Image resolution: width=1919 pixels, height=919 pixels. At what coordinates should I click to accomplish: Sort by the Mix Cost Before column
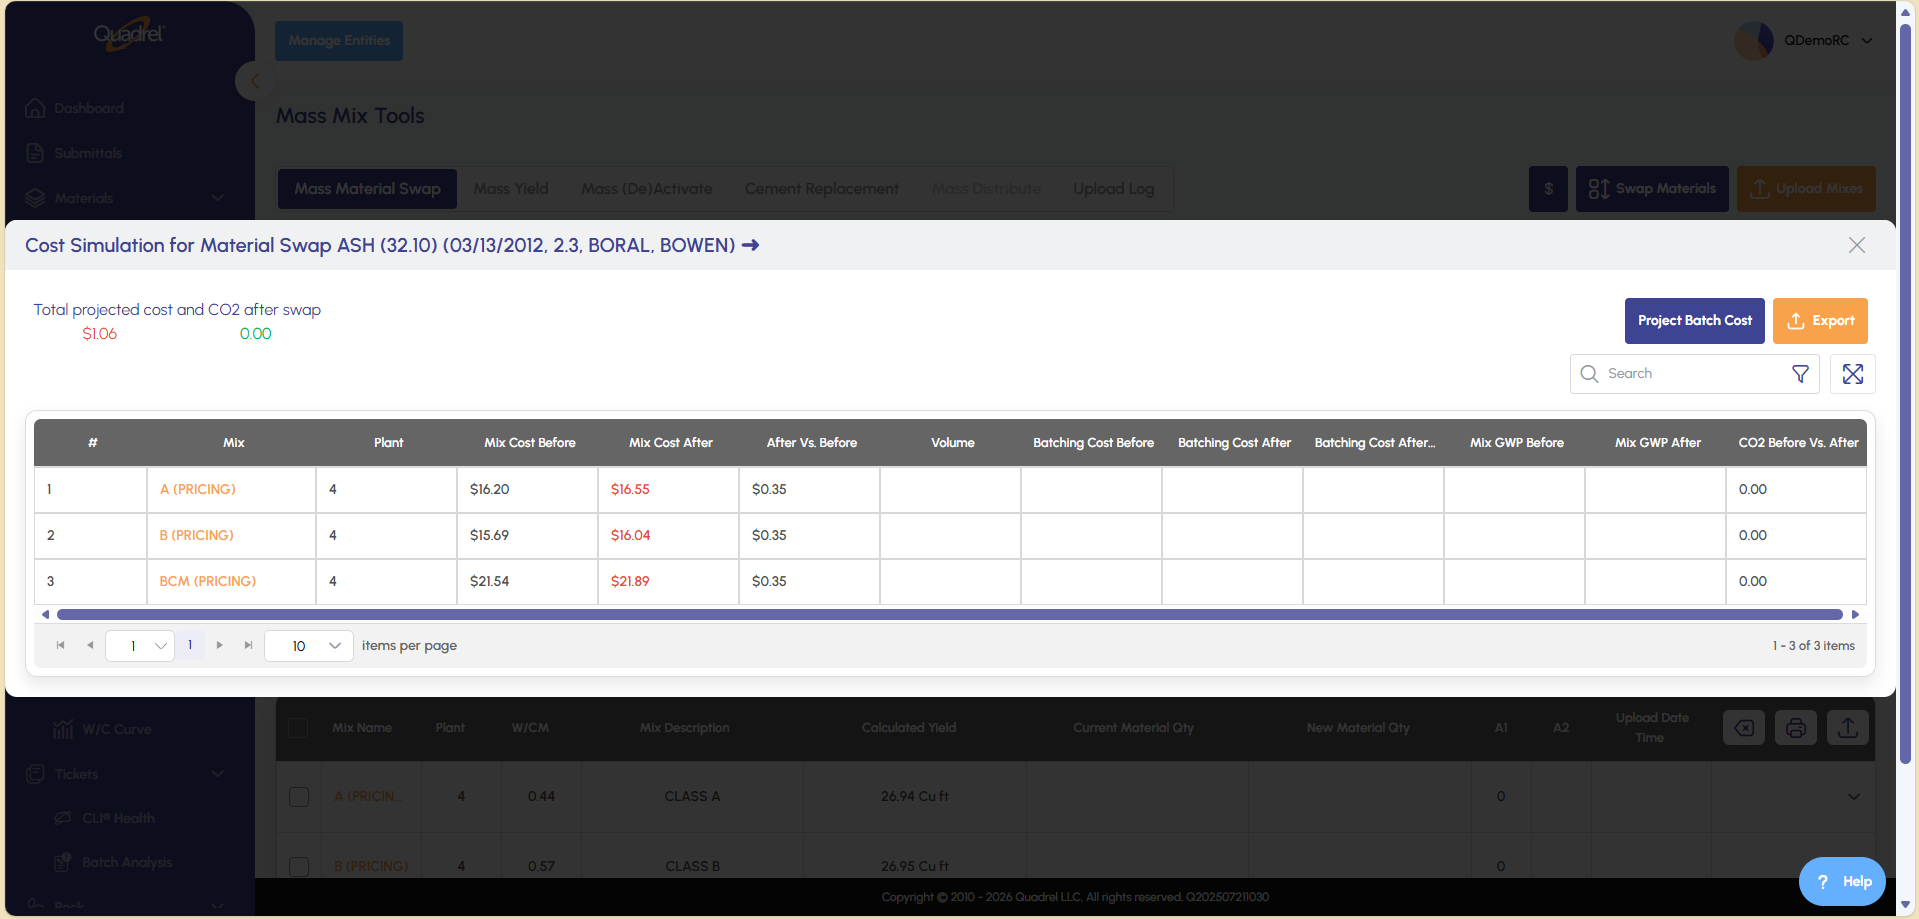coord(530,443)
